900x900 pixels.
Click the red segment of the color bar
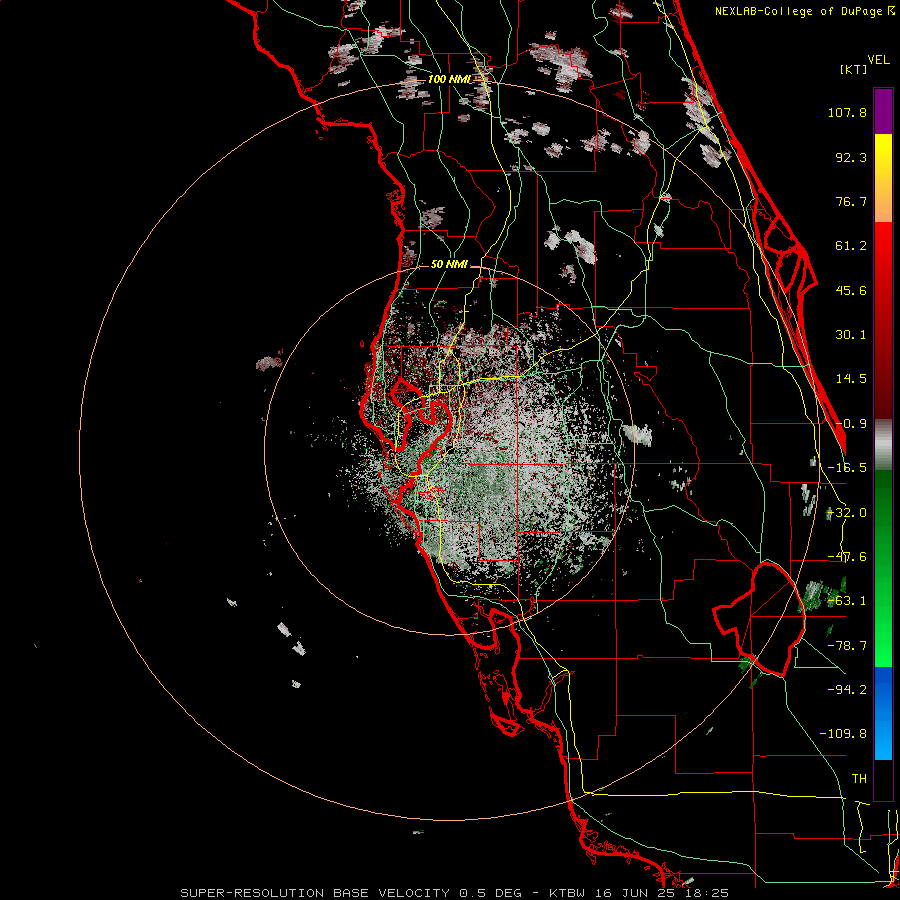click(x=883, y=320)
